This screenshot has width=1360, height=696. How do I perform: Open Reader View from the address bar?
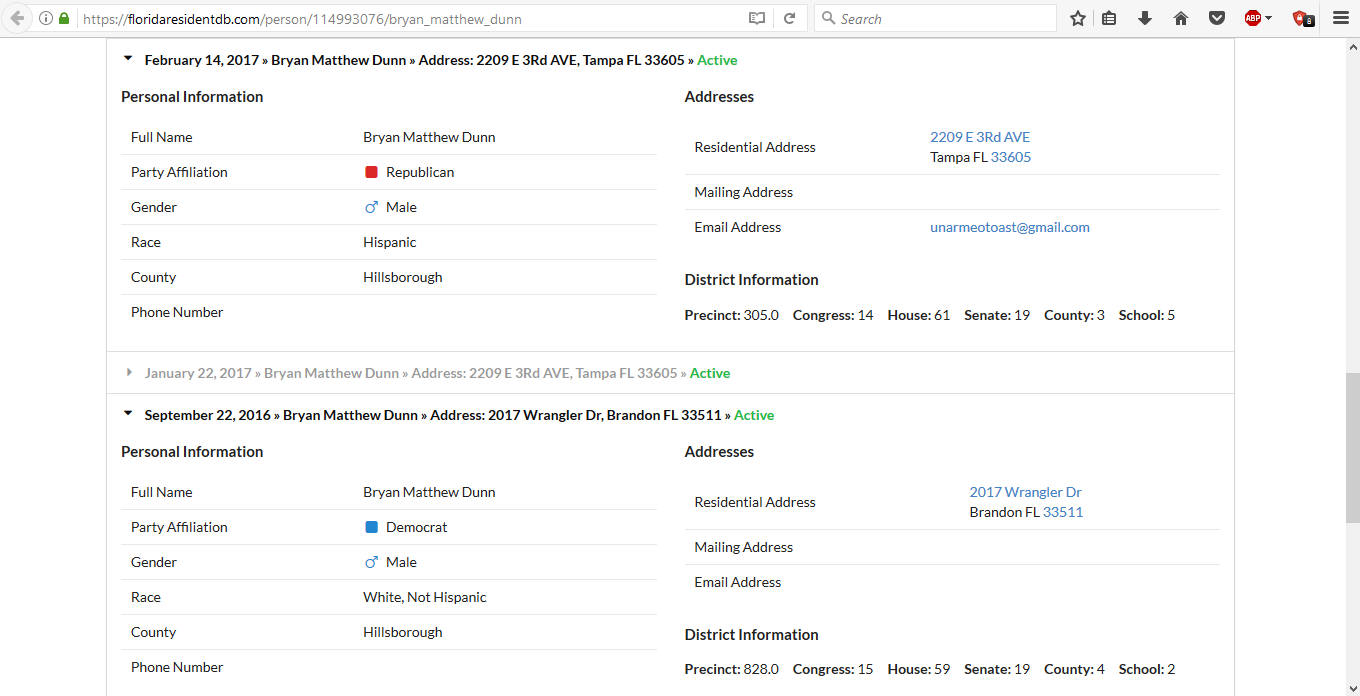click(x=757, y=18)
